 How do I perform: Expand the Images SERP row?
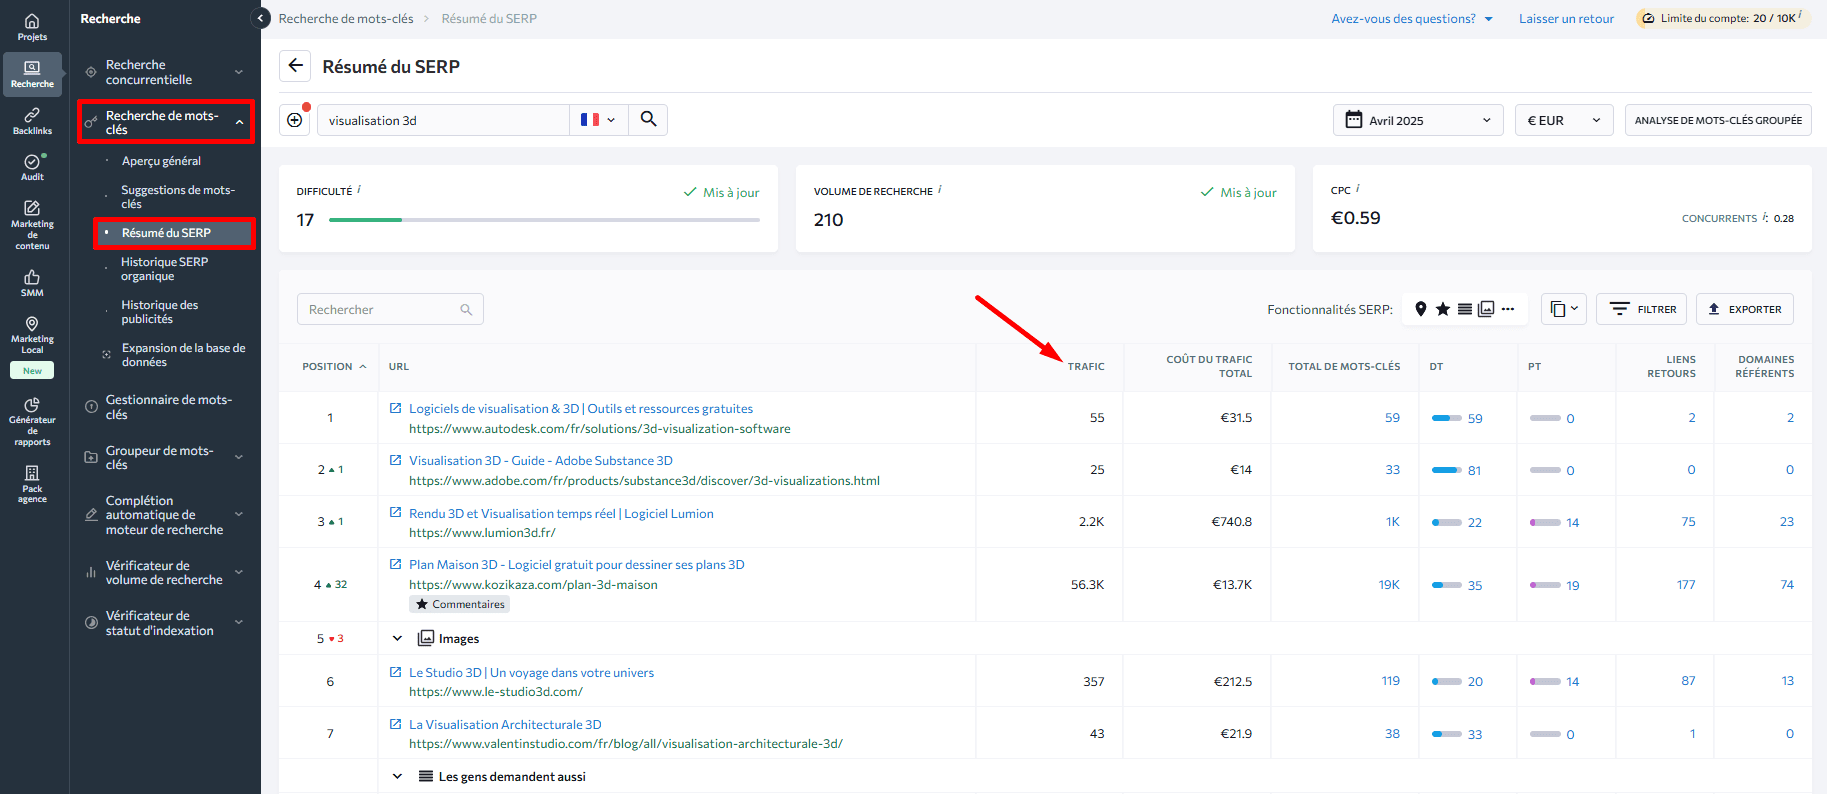pos(397,638)
